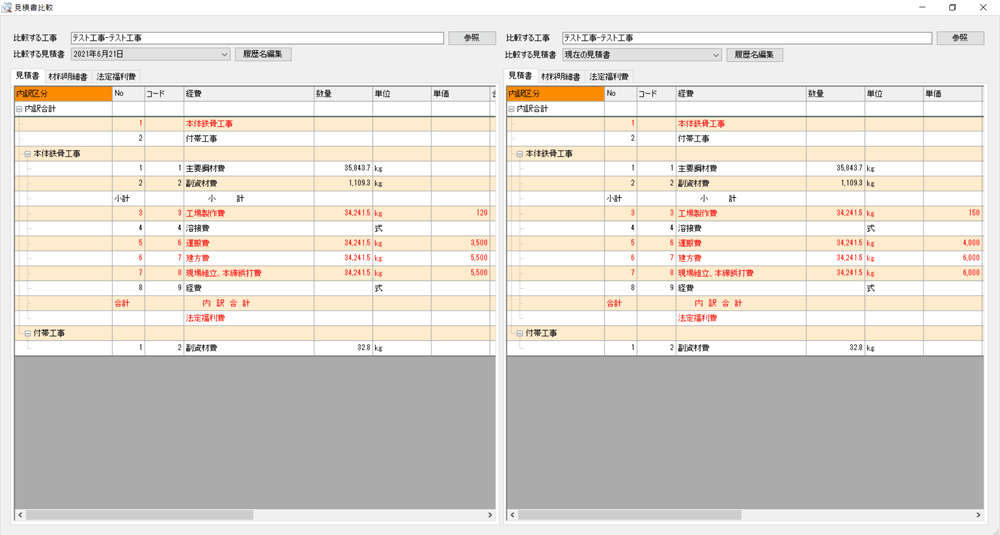This screenshot has width=1000, height=535.
Task: Open the 現在の見積書 dropdown on right
Action: click(716, 55)
